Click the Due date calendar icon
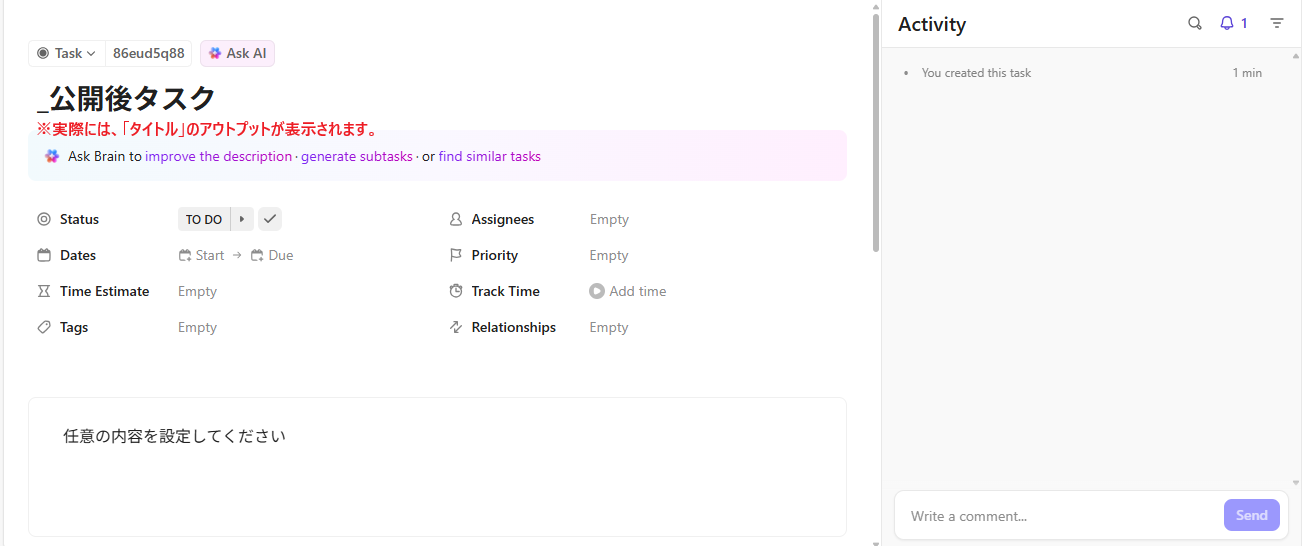 tap(257, 255)
